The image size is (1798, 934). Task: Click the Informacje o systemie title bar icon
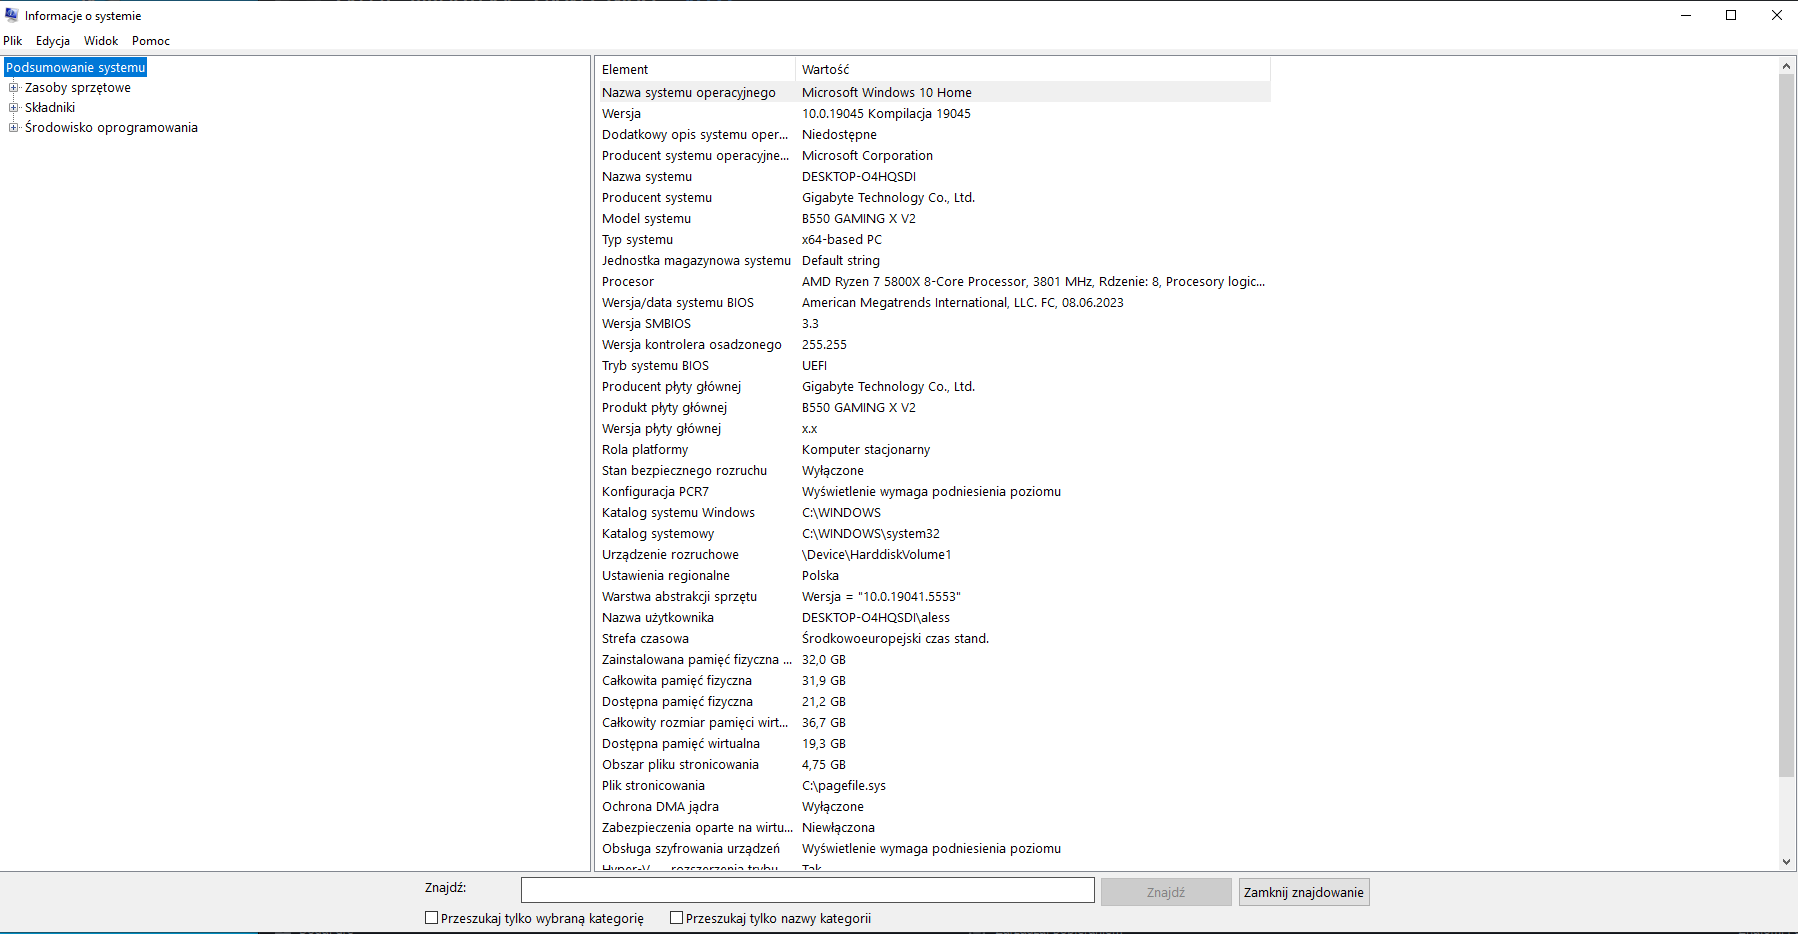12,15
